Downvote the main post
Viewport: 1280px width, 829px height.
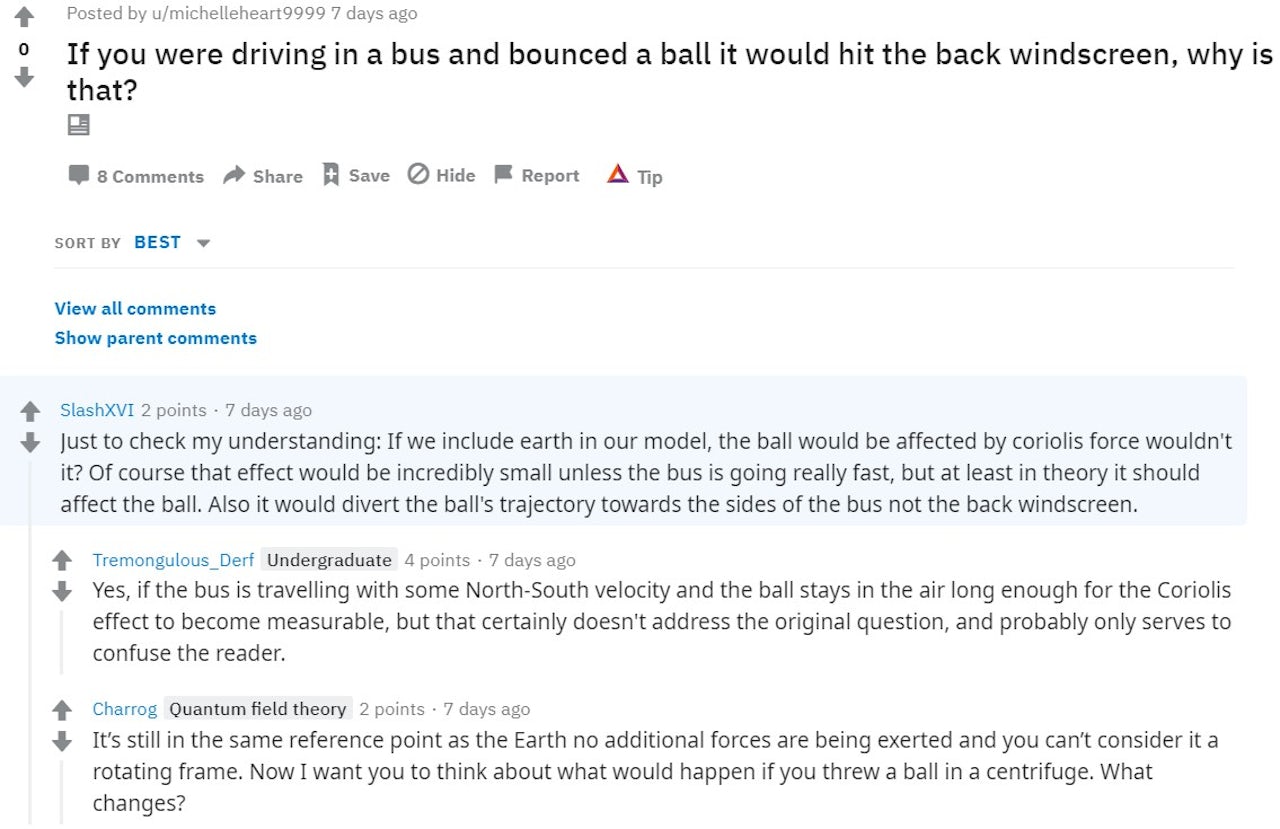tap(24, 77)
